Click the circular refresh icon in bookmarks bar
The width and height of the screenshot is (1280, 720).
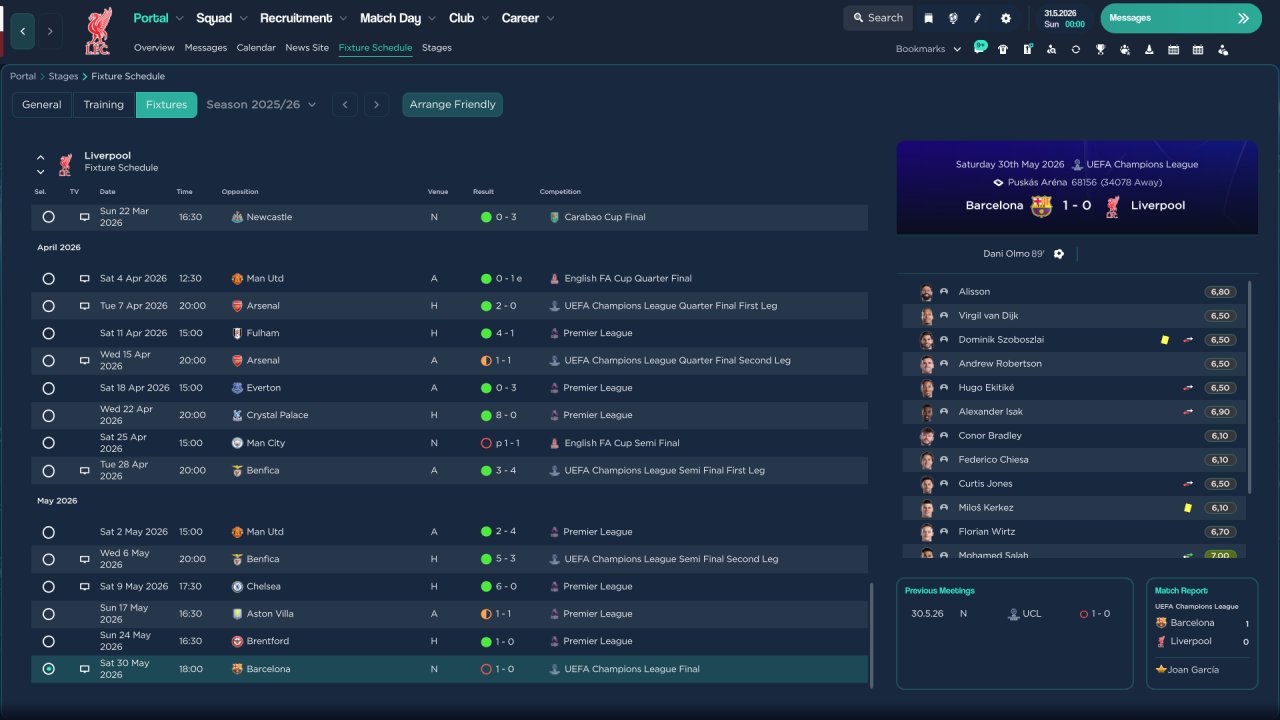1076,49
